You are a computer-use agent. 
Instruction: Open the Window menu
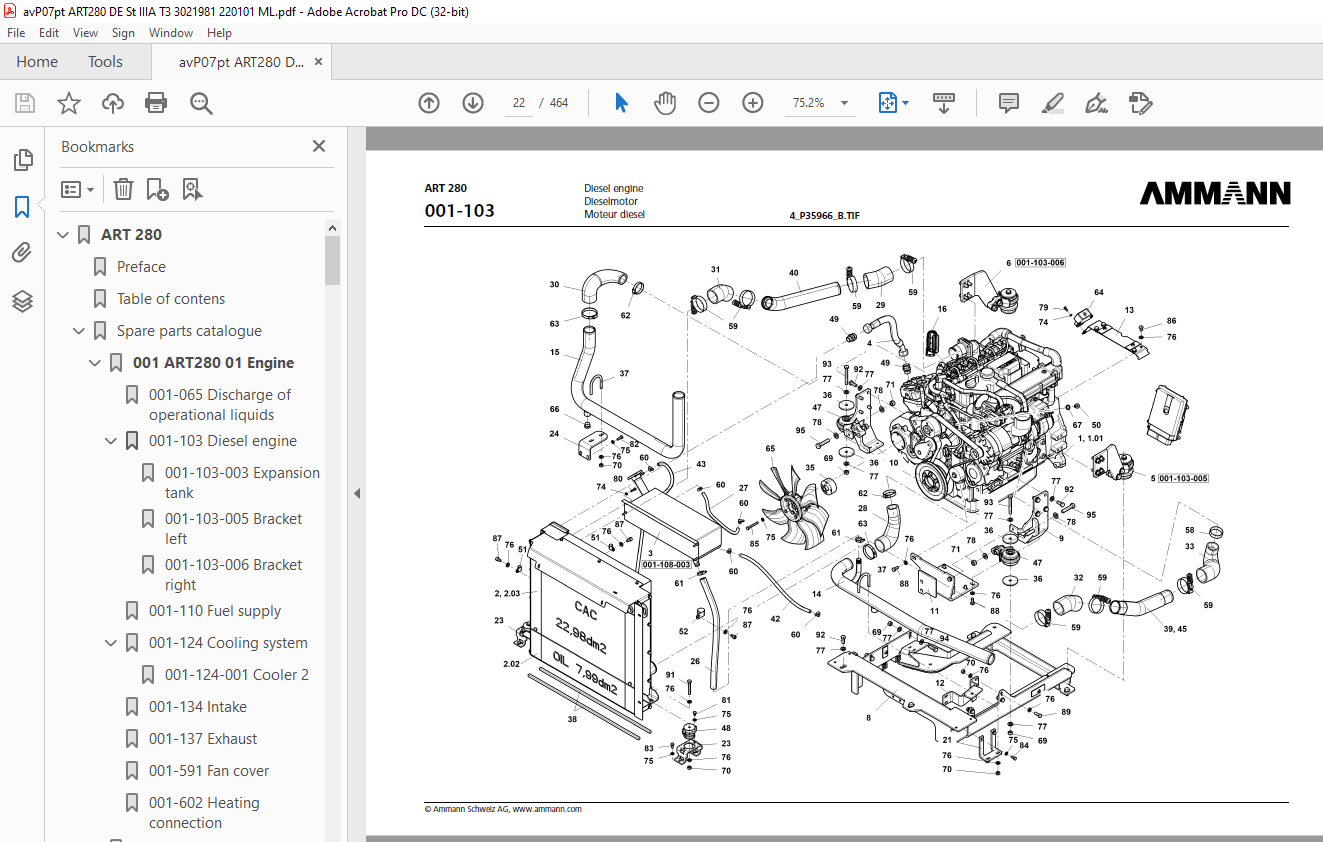pos(171,33)
